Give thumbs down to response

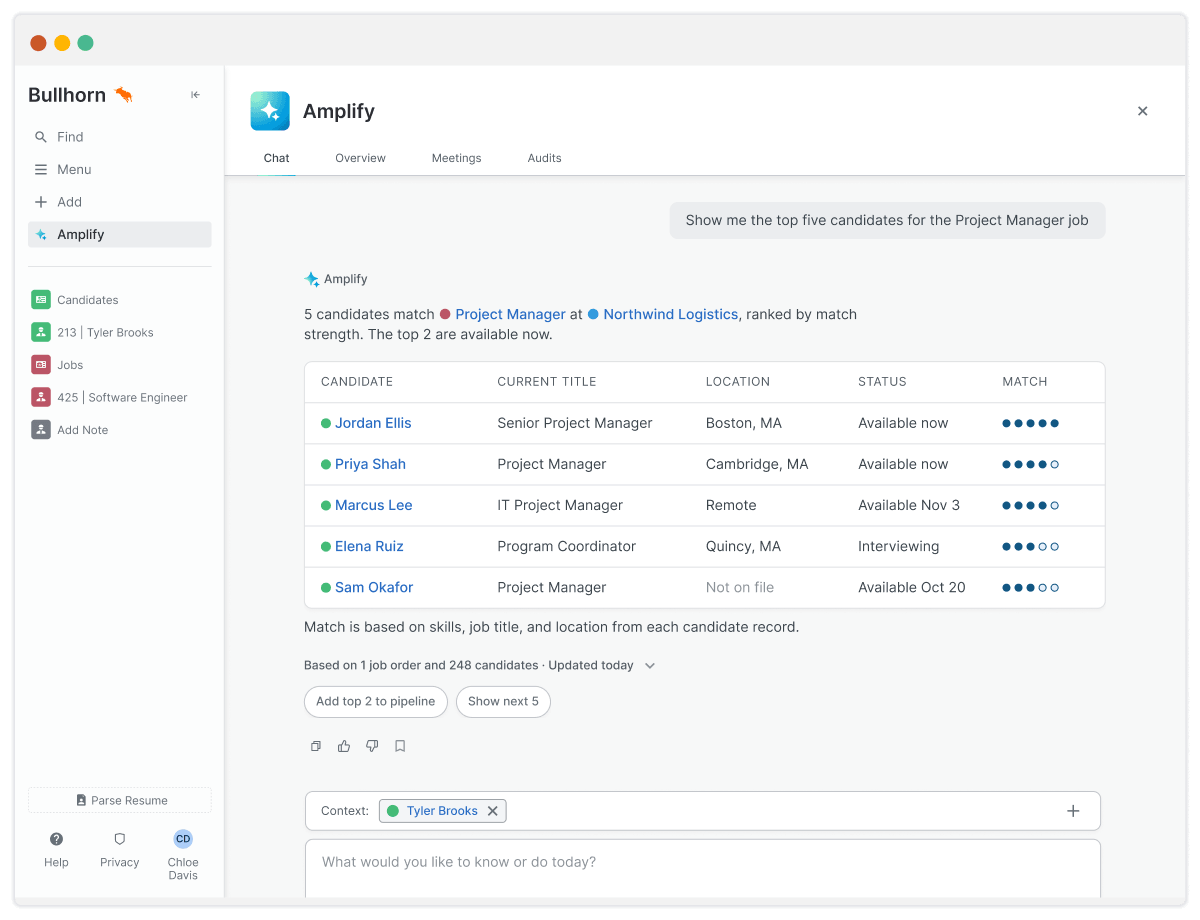point(372,746)
